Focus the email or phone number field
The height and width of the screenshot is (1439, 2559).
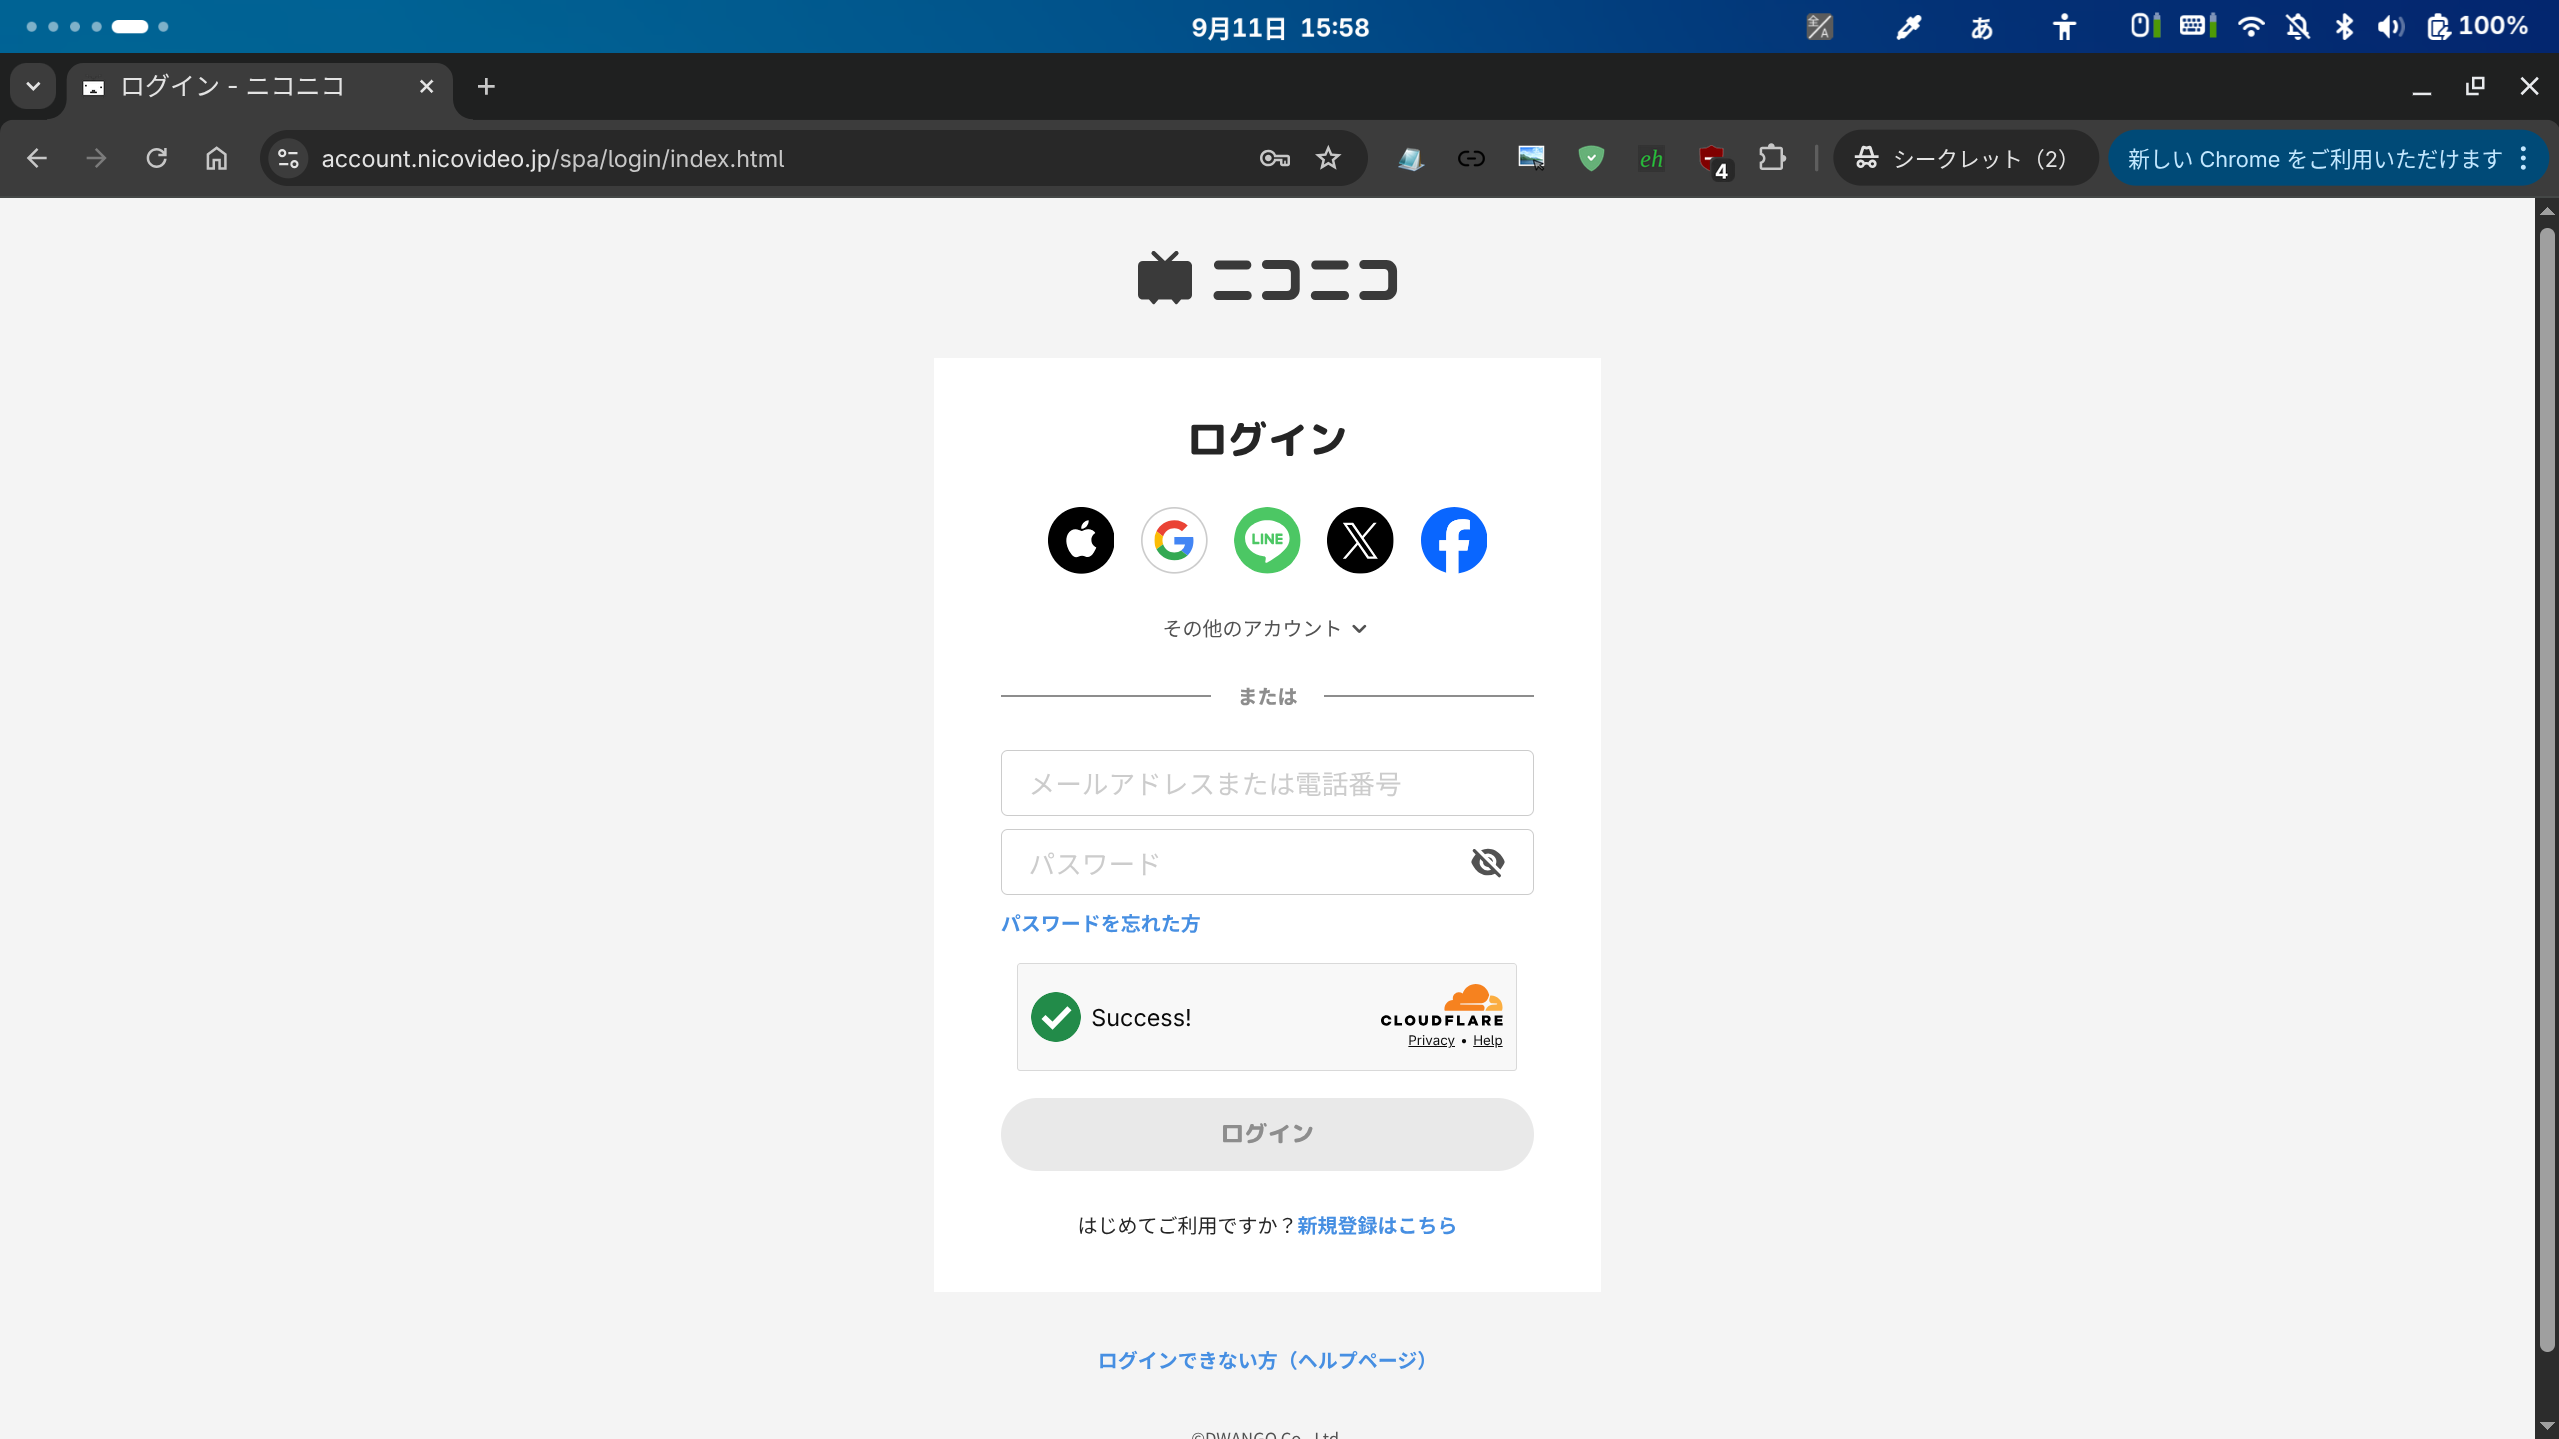(1267, 783)
